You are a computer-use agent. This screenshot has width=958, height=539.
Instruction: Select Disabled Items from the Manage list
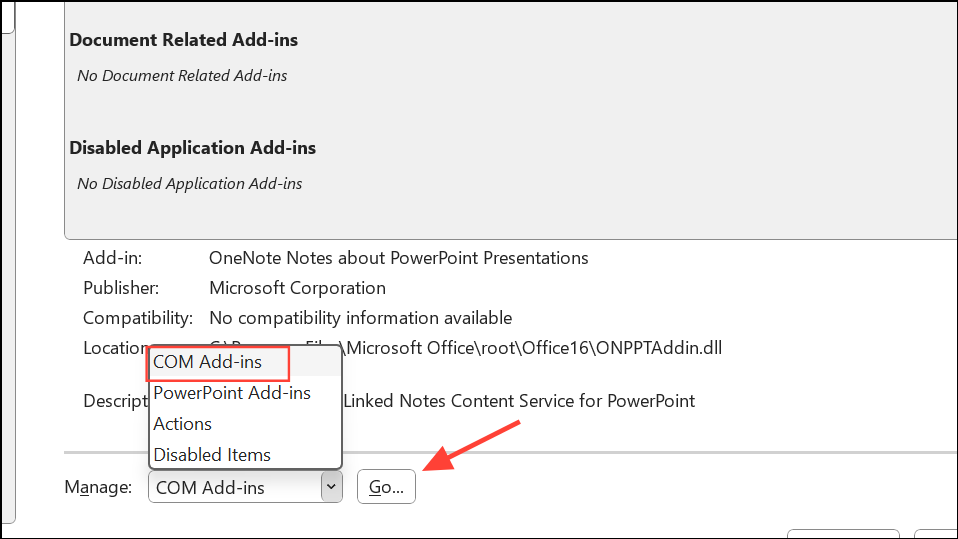[x=212, y=455]
